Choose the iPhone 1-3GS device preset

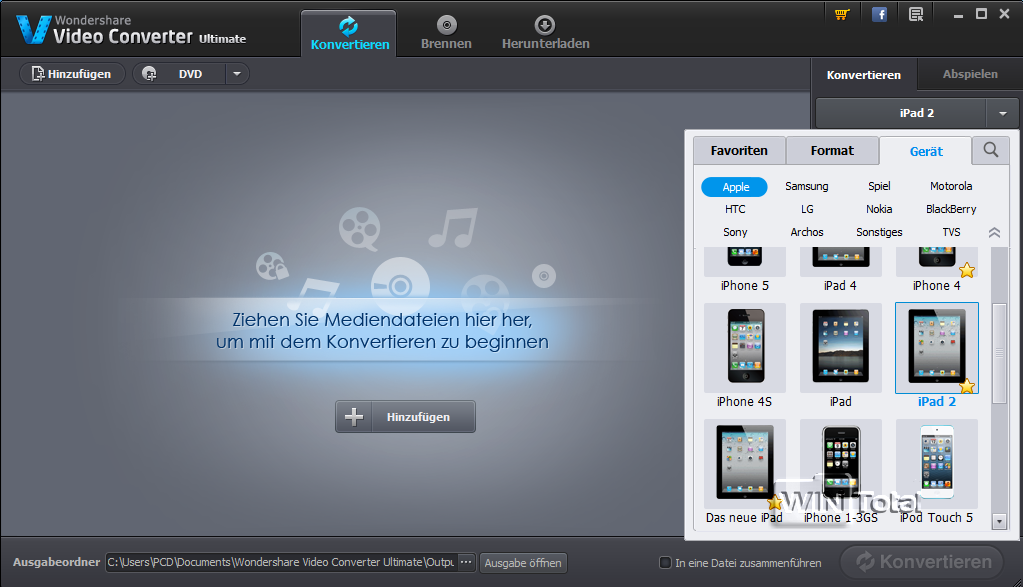[840, 472]
